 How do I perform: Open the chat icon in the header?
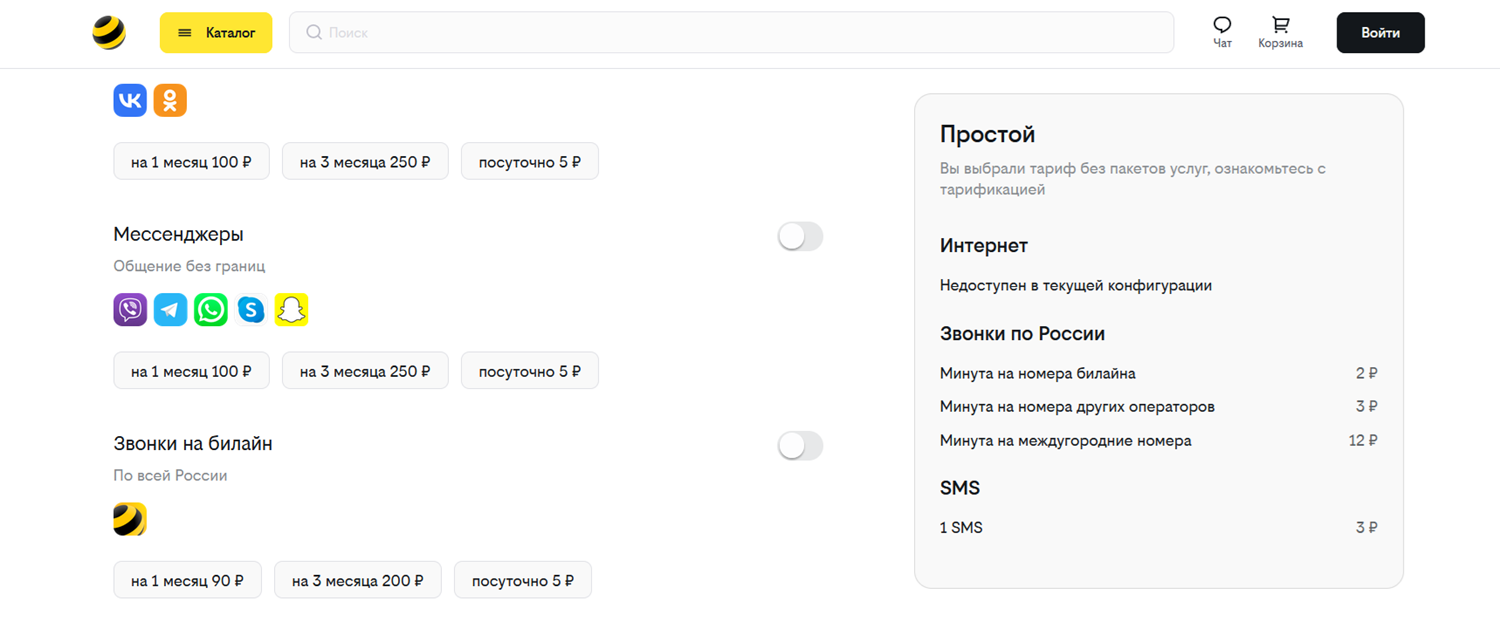tap(1222, 32)
